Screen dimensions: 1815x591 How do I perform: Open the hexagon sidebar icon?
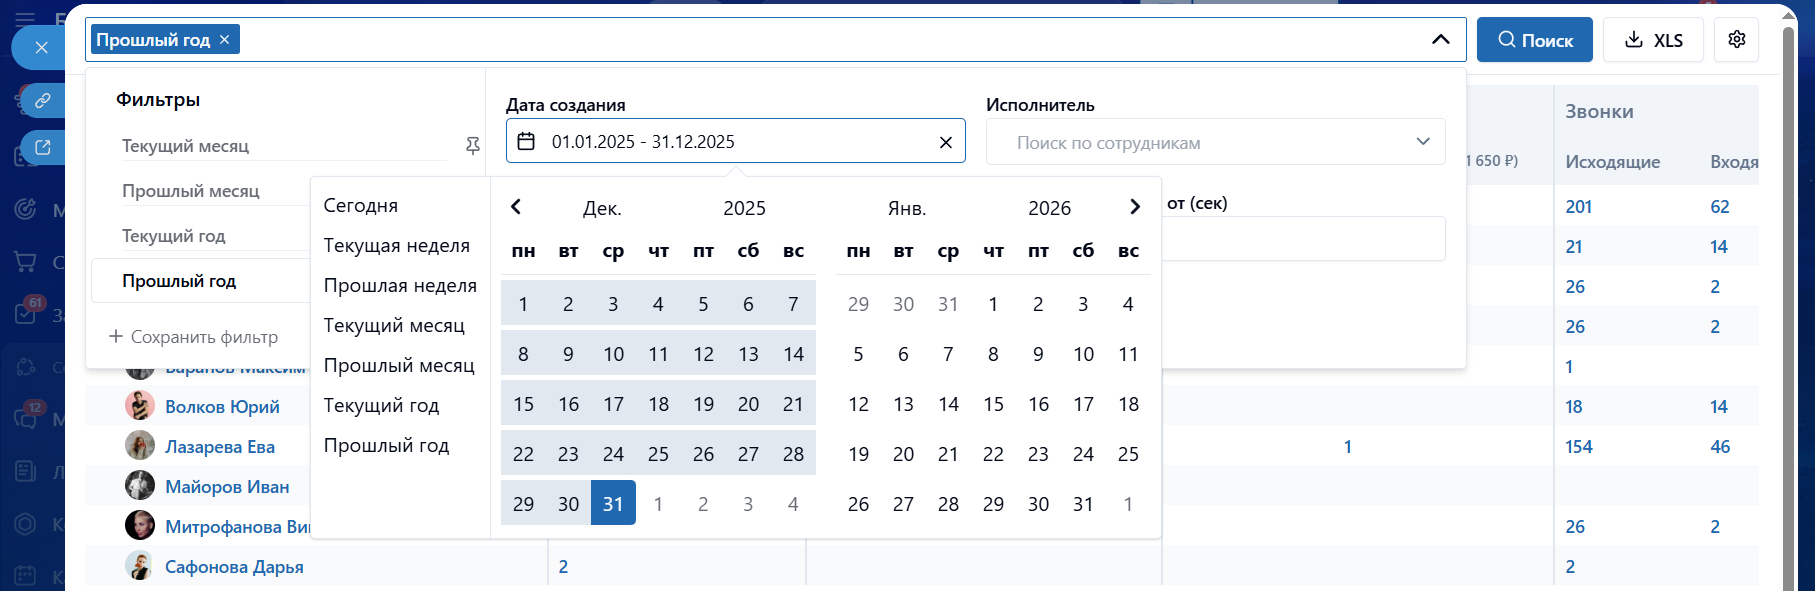(26, 524)
